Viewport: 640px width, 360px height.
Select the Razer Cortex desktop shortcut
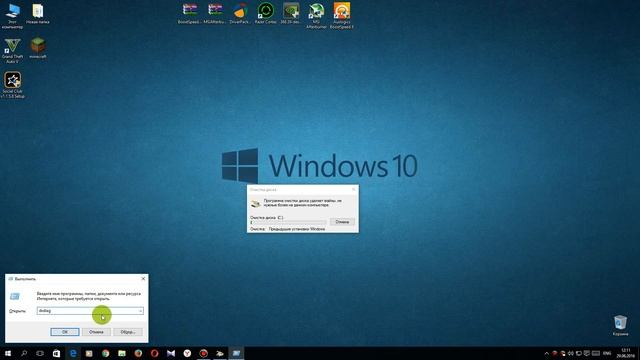265,13
